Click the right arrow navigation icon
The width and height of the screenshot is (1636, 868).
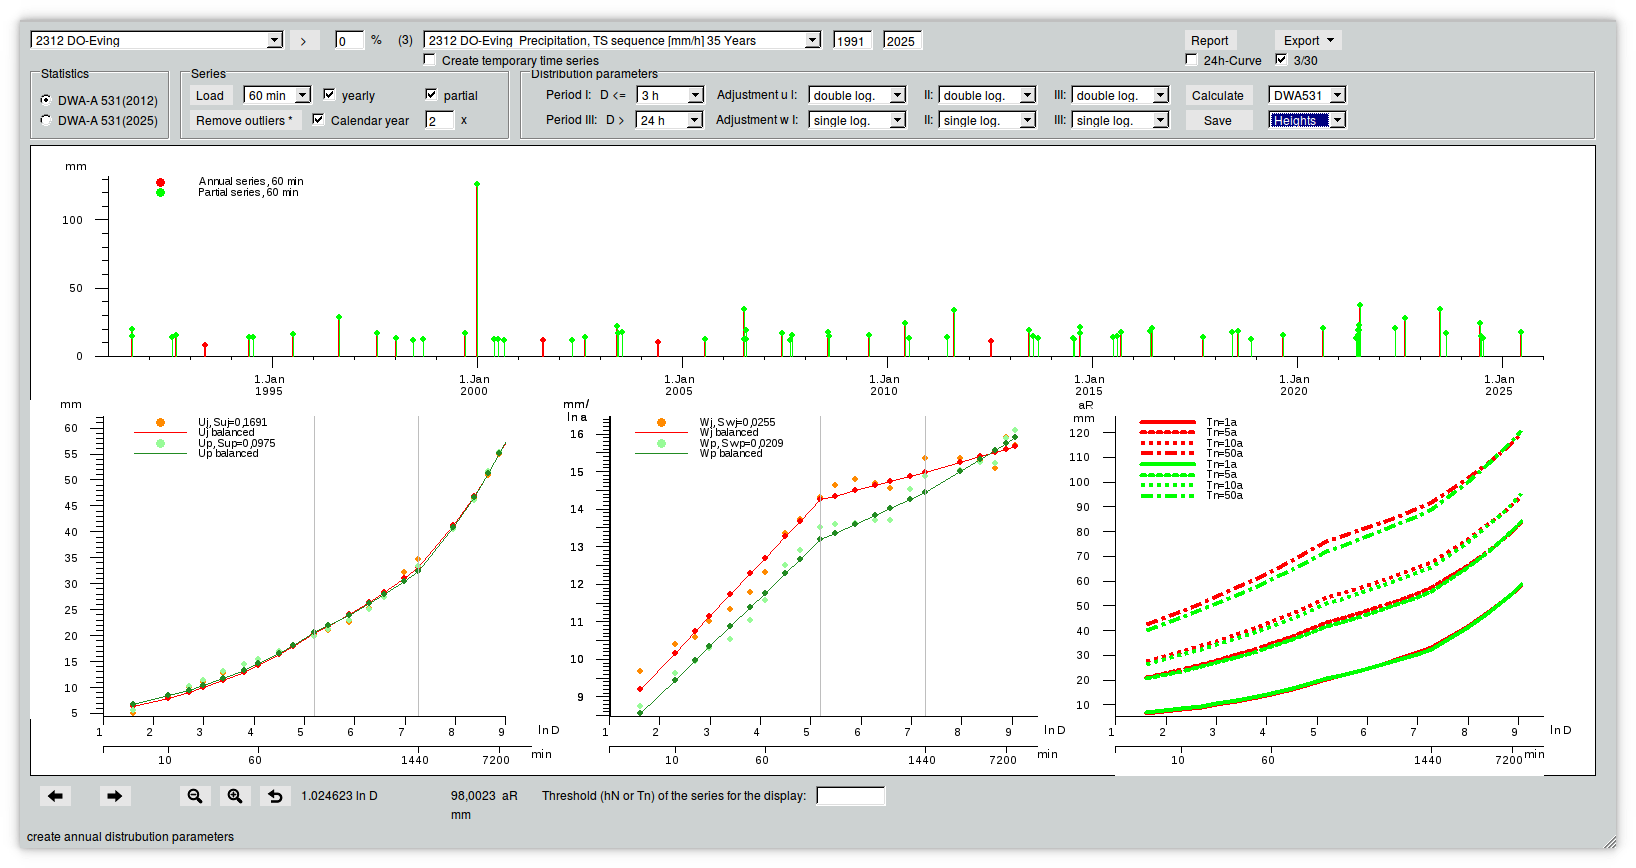(115, 796)
